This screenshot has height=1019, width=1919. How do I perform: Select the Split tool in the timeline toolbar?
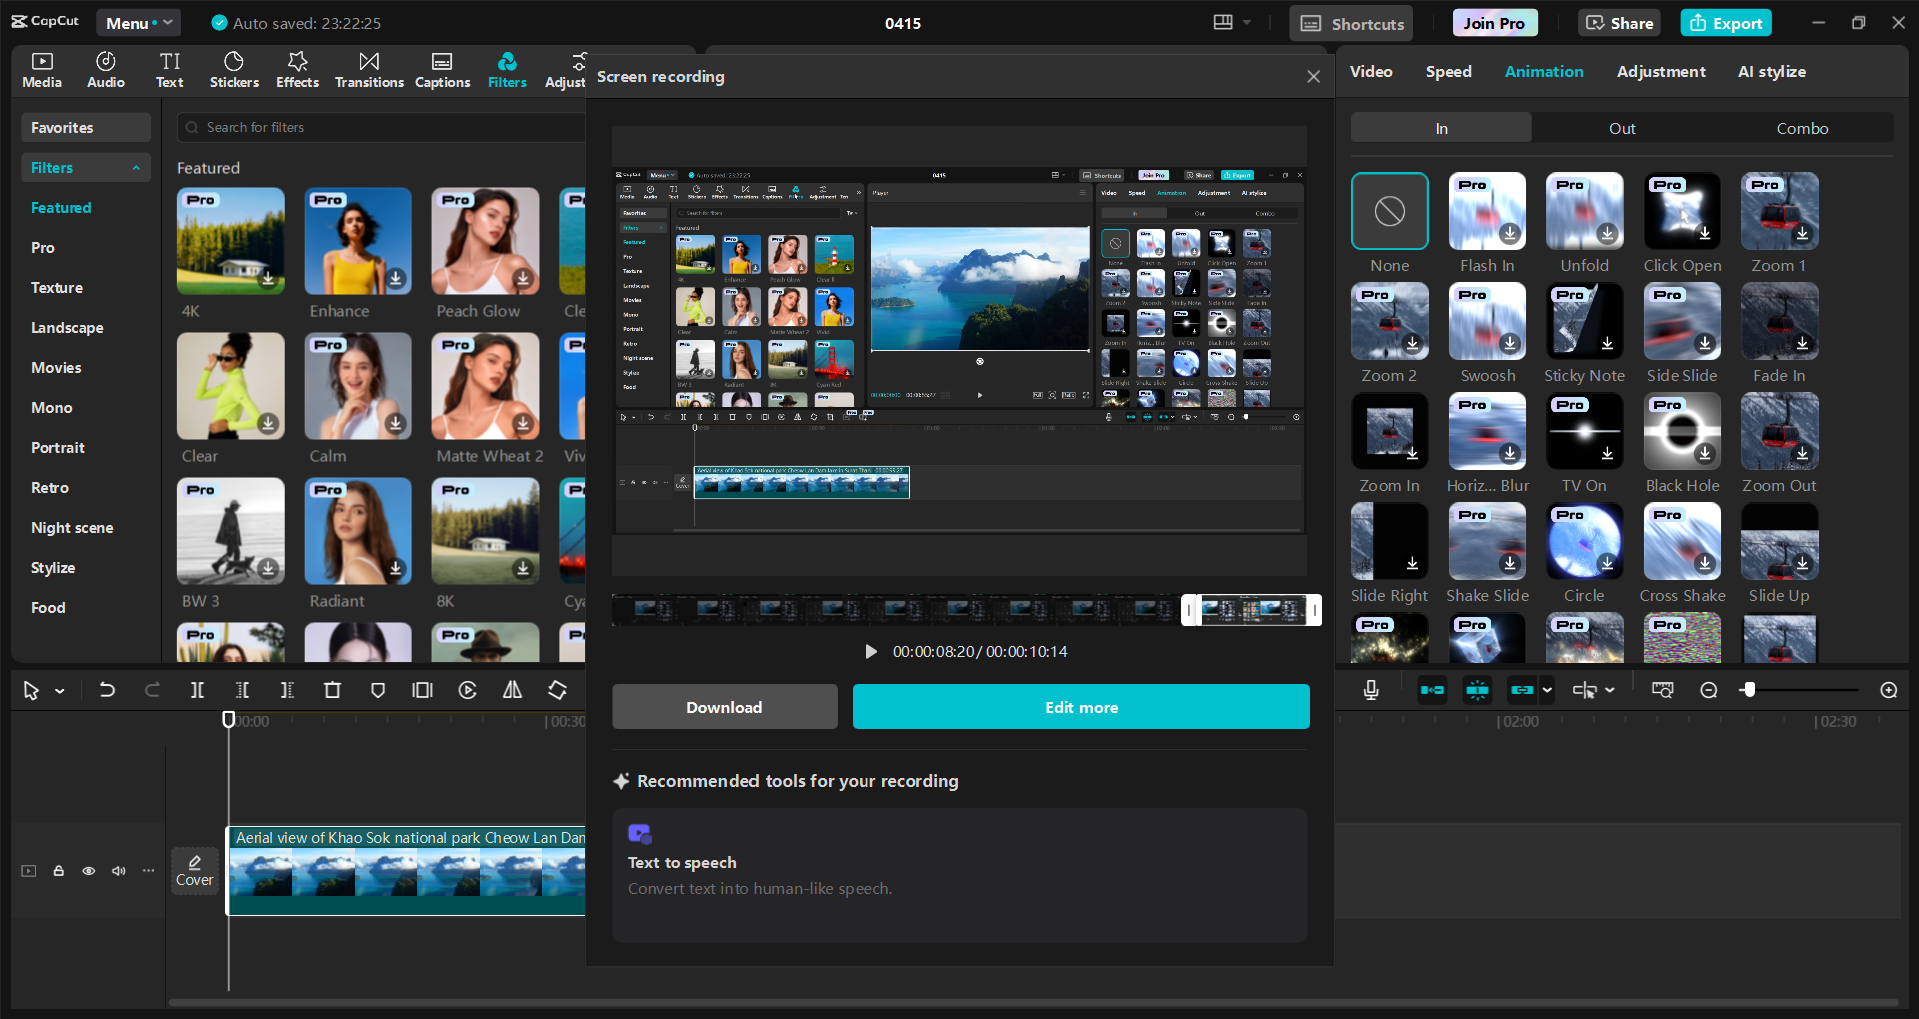click(197, 690)
